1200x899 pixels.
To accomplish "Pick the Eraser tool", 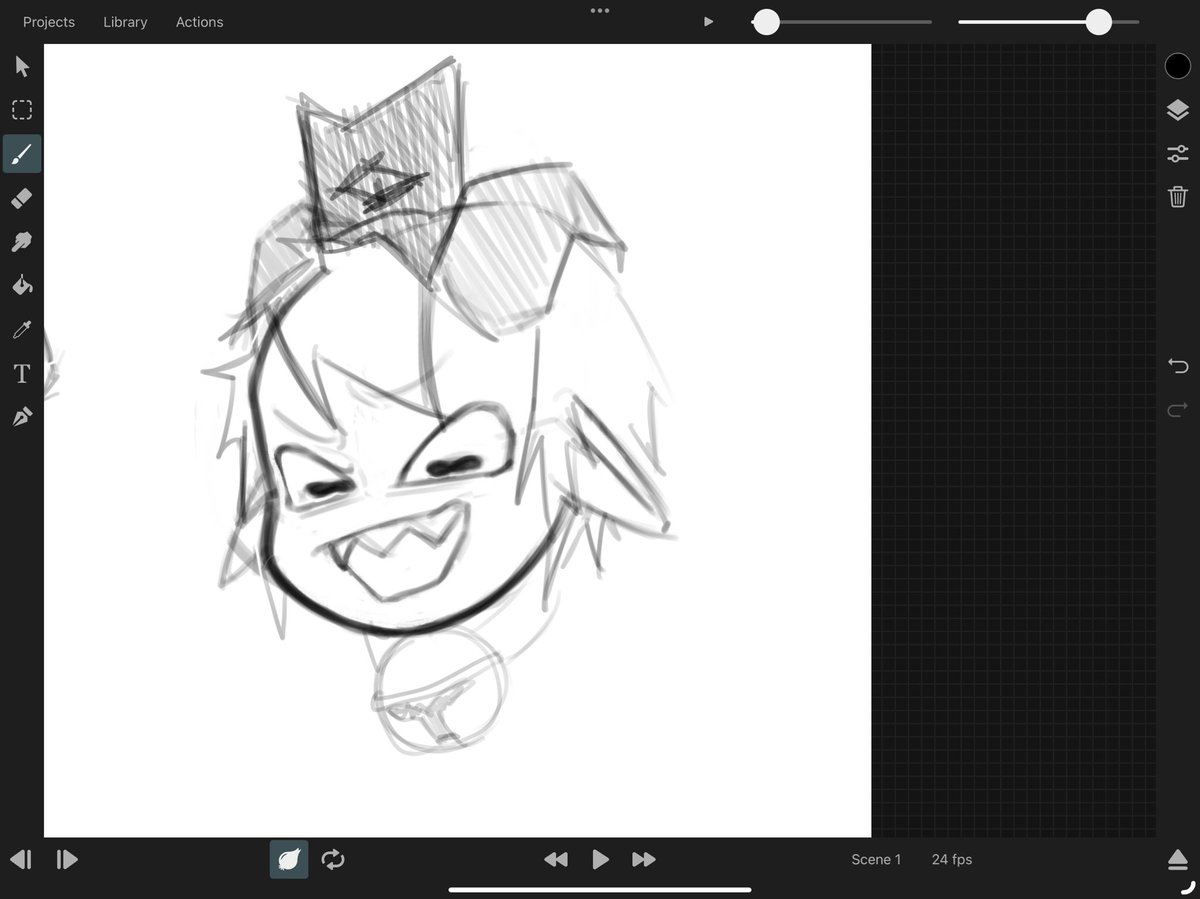I will tap(22, 198).
